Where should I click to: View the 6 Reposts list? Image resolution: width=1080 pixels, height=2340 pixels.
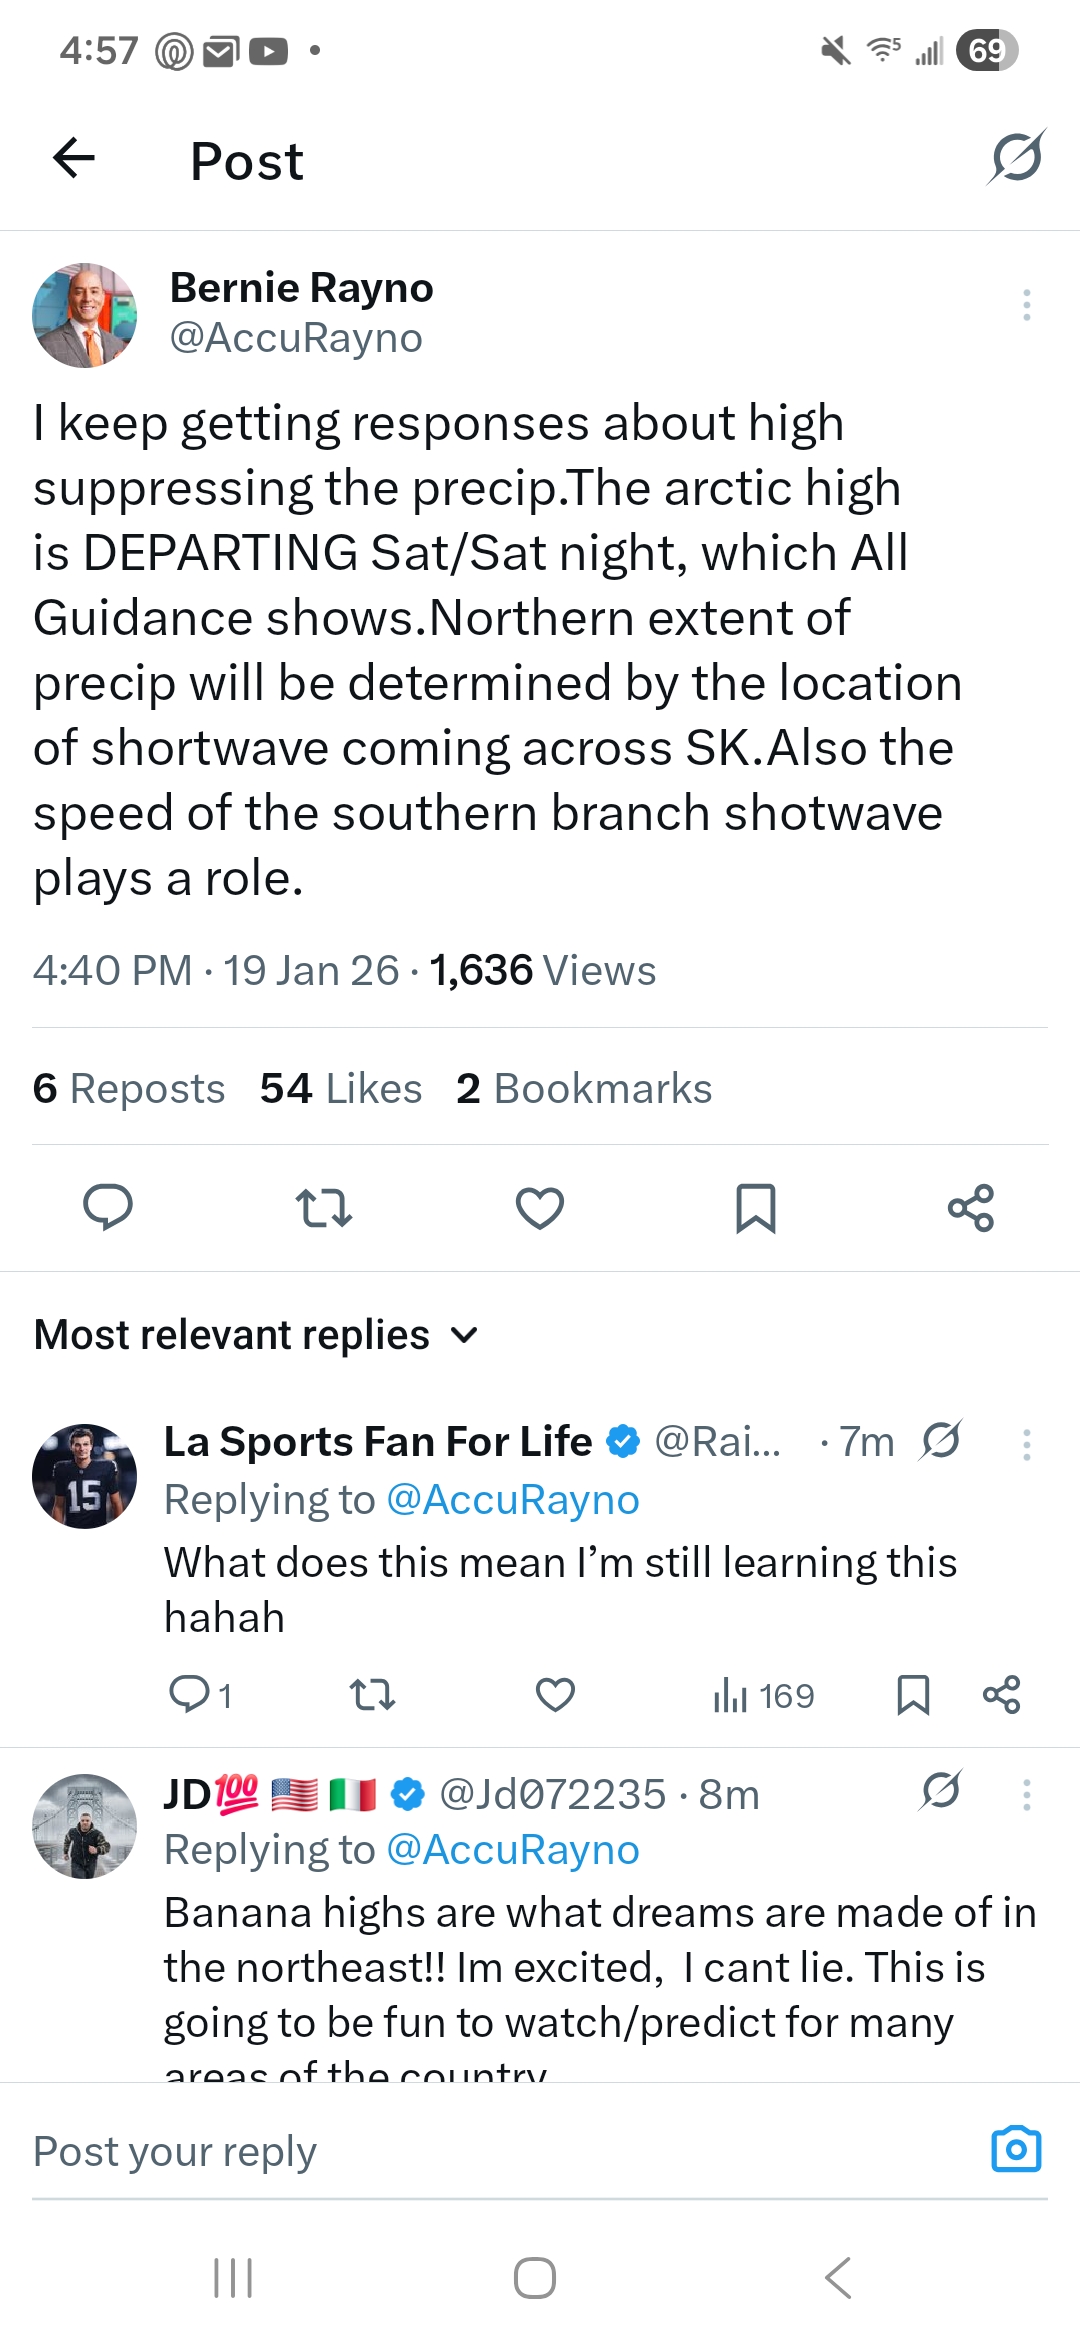(129, 1088)
